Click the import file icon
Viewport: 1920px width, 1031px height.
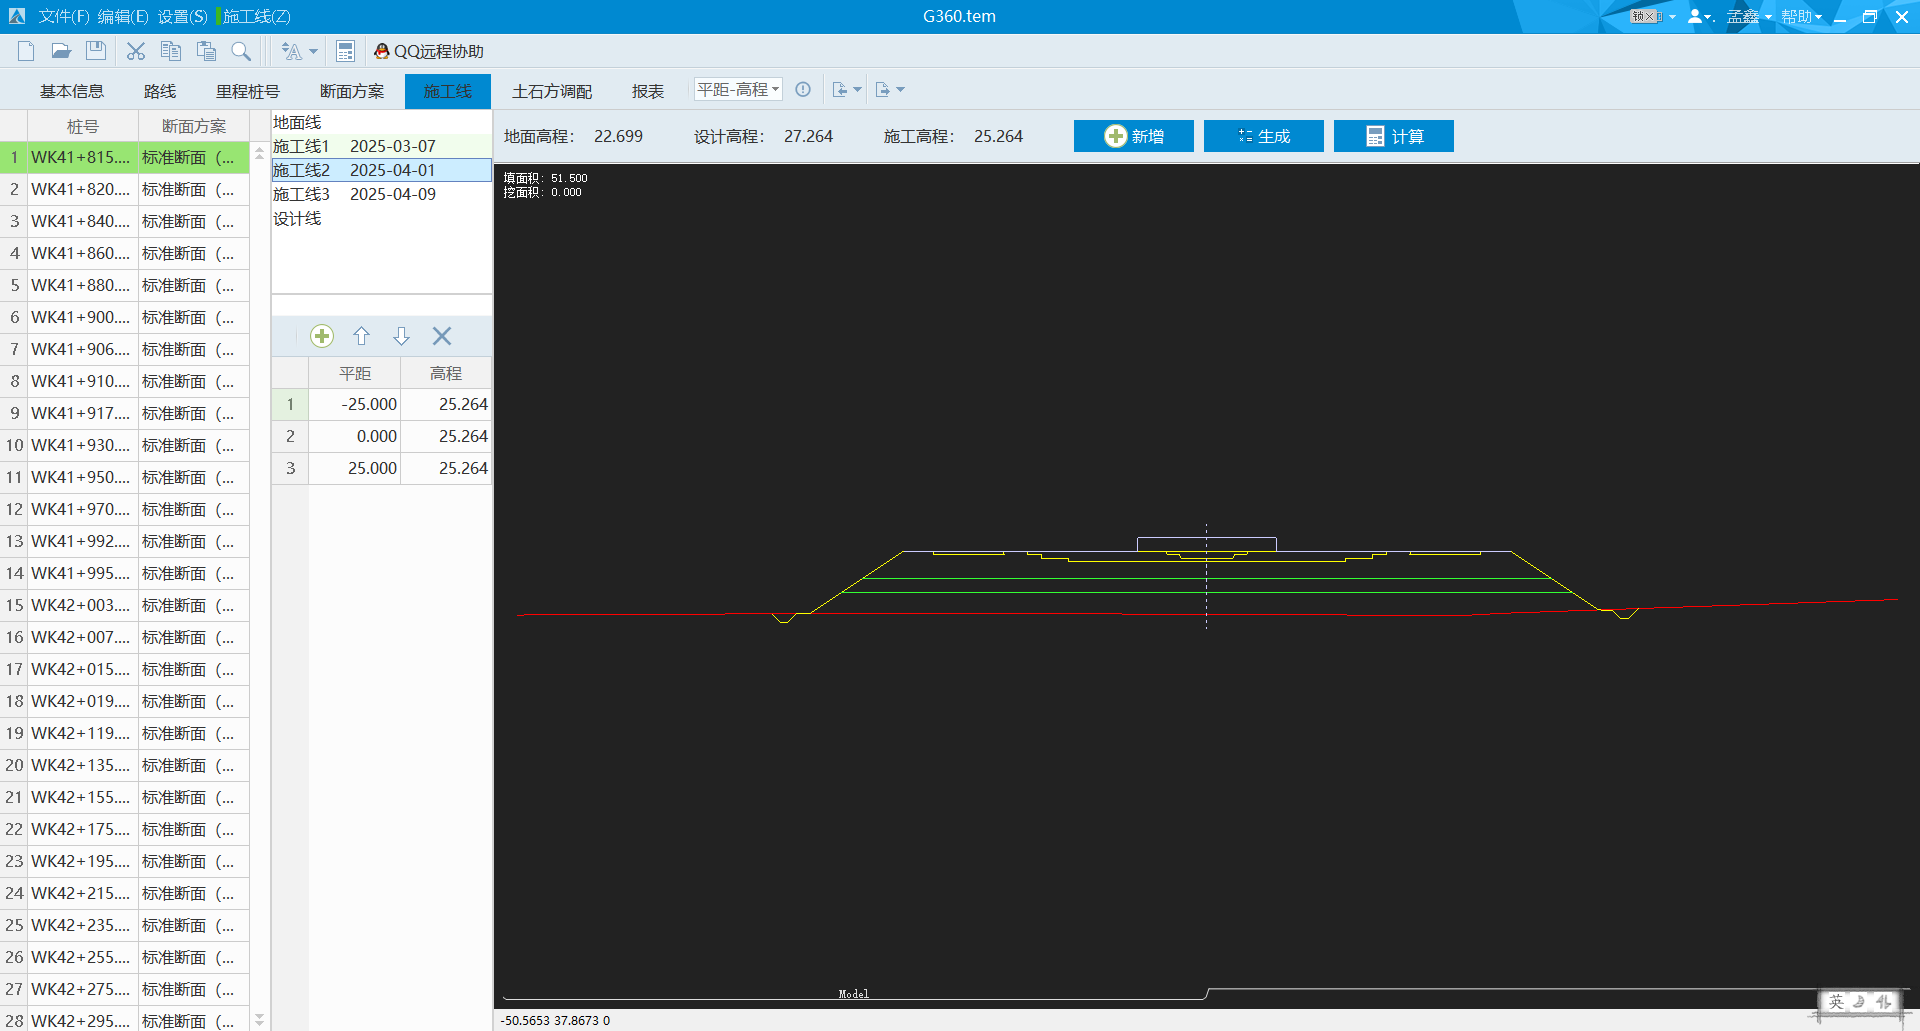pyautogui.click(x=840, y=90)
